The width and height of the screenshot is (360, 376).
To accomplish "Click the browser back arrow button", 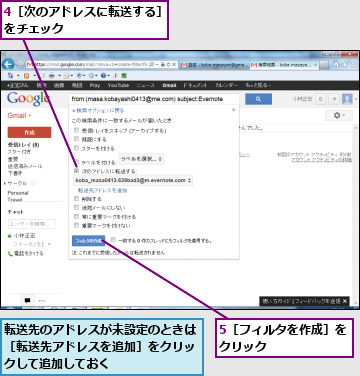I will [8, 64].
